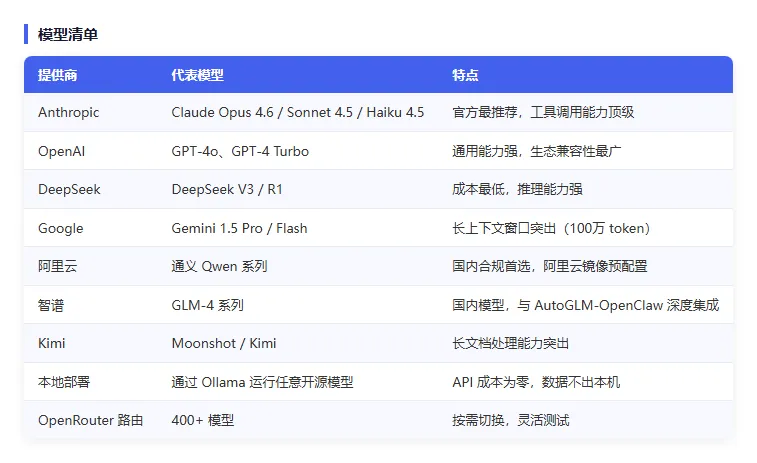757x463 pixels.
Task: Click the Claude Opus 4.6 / Sonnet 4.5 cell
Action: pyautogui.click(x=297, y=112)
